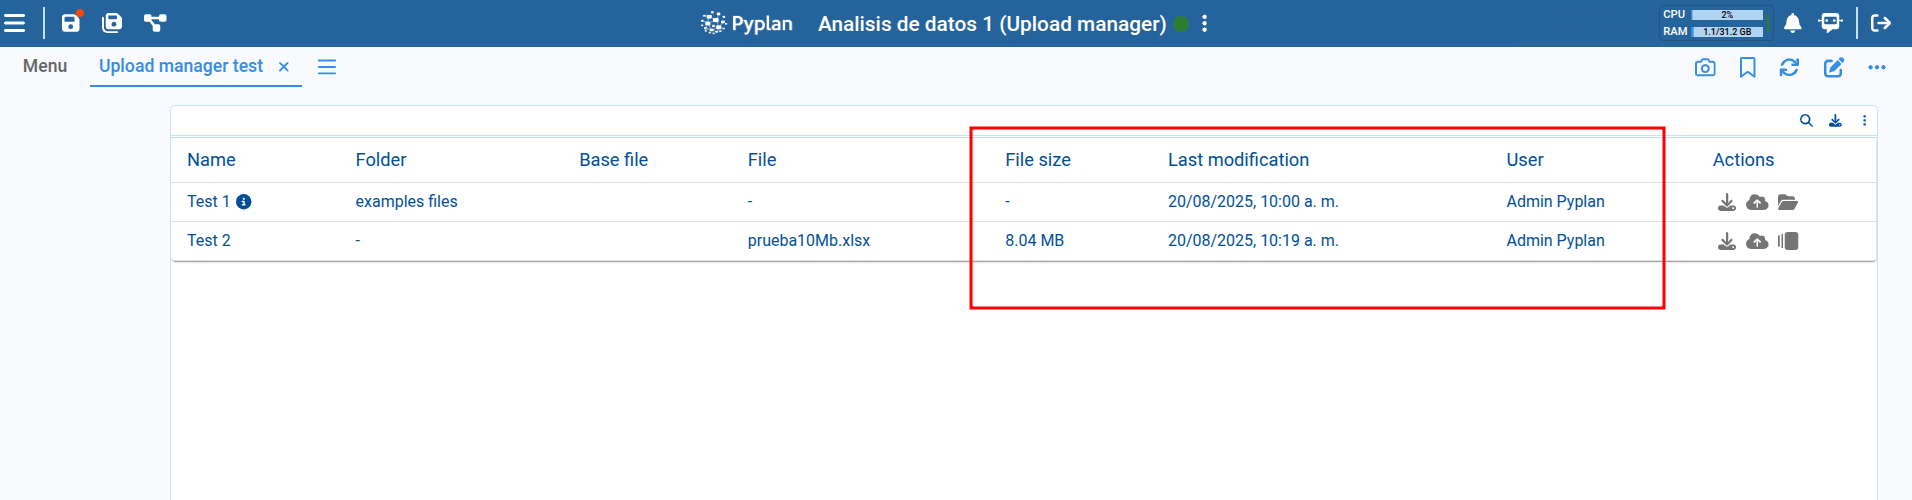Open the code diagram icon in the top bar
This screenshot has width=1912, height=500.
point(155,23)
